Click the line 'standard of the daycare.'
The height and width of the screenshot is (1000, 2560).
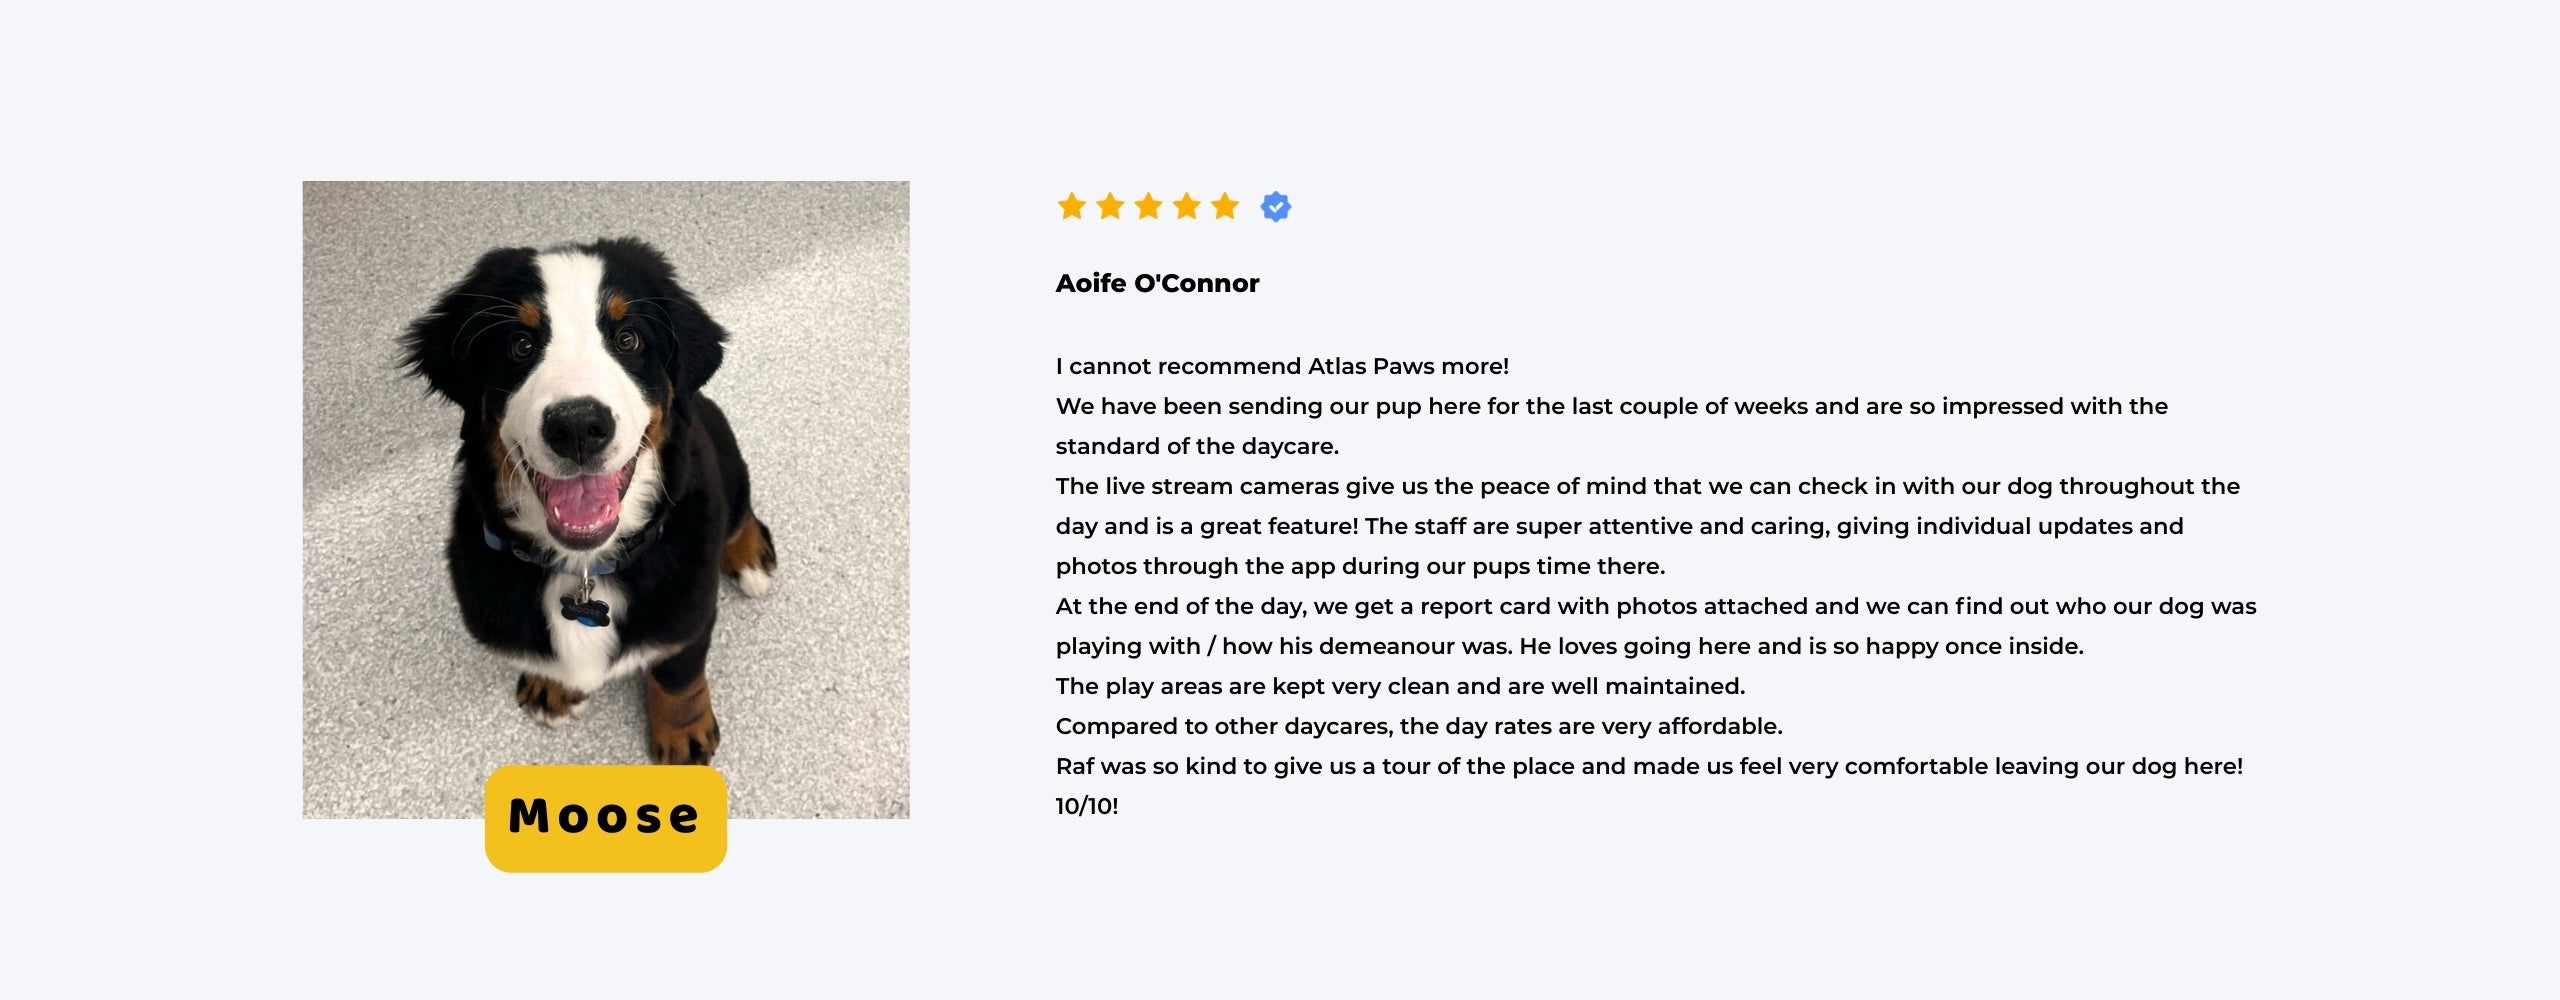click(x=1197, y=446)
